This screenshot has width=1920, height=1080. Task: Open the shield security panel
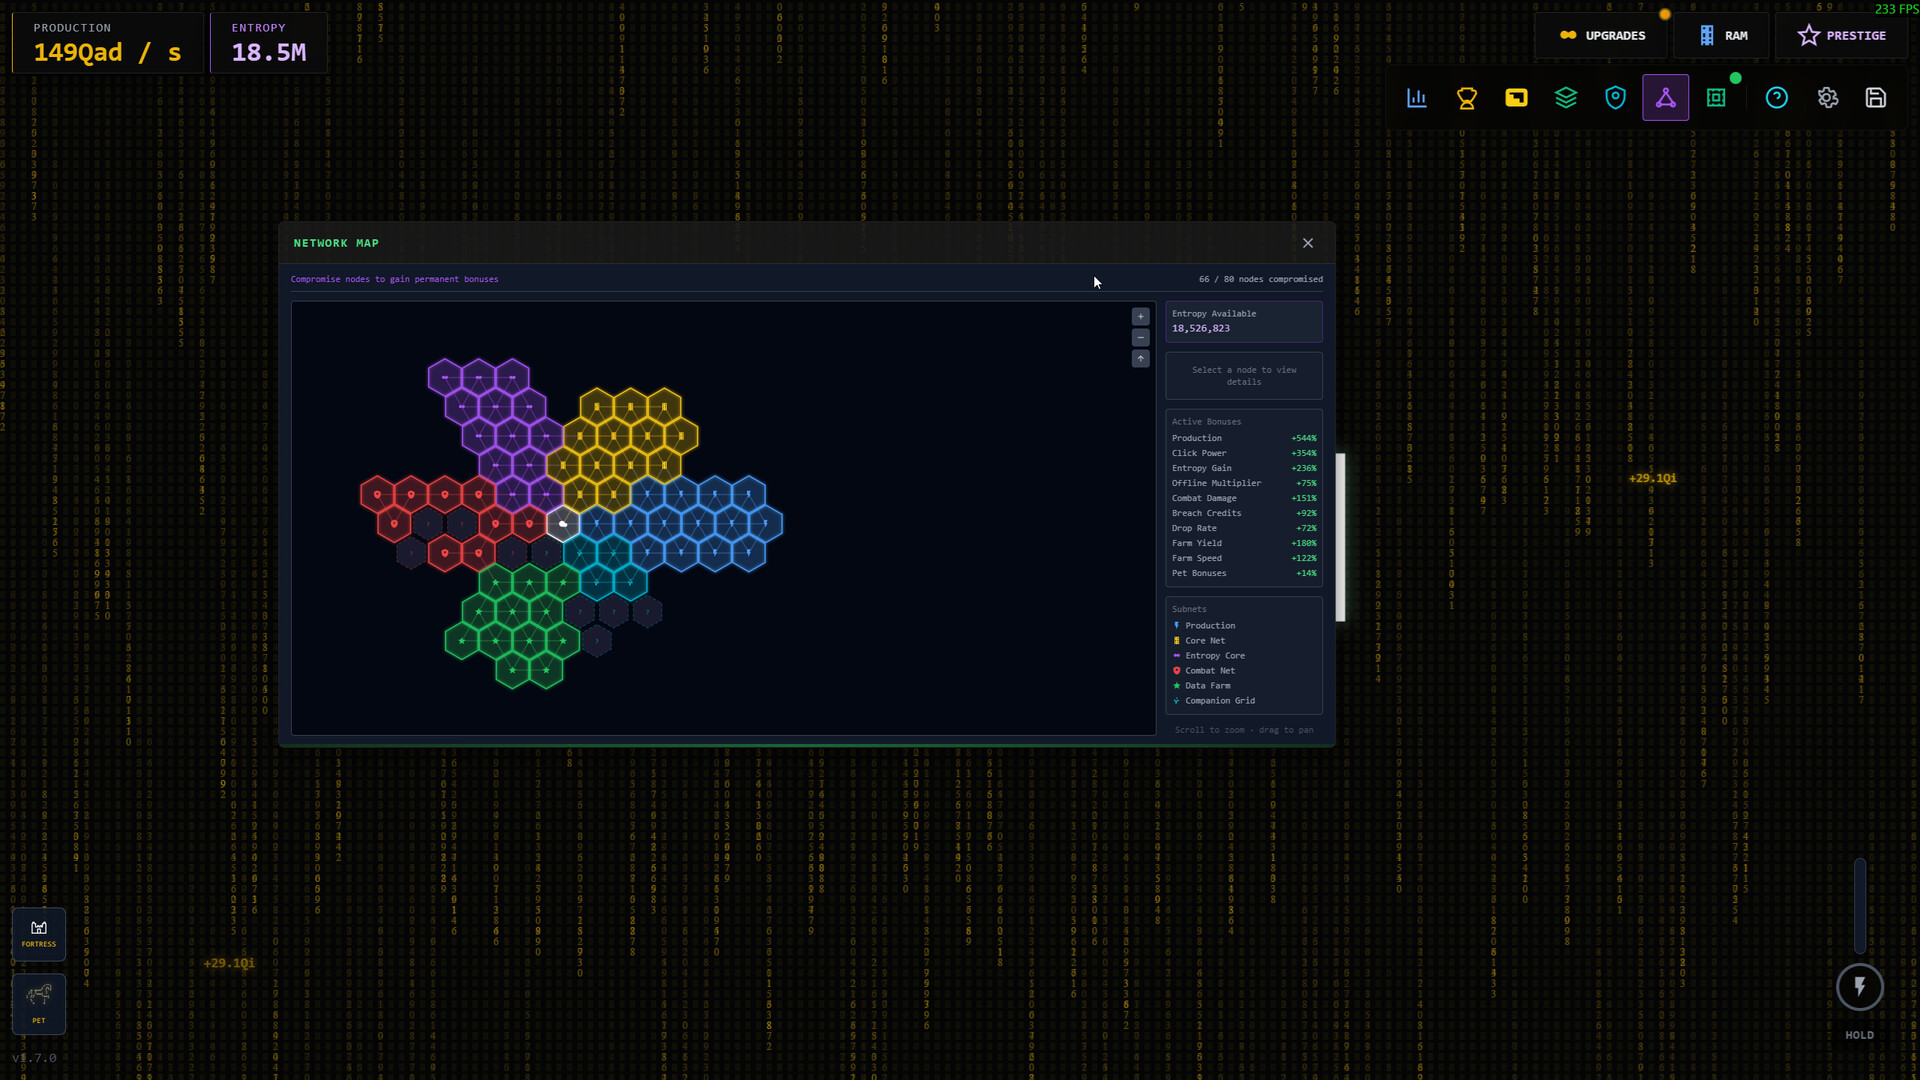(x=1616, y=98)
